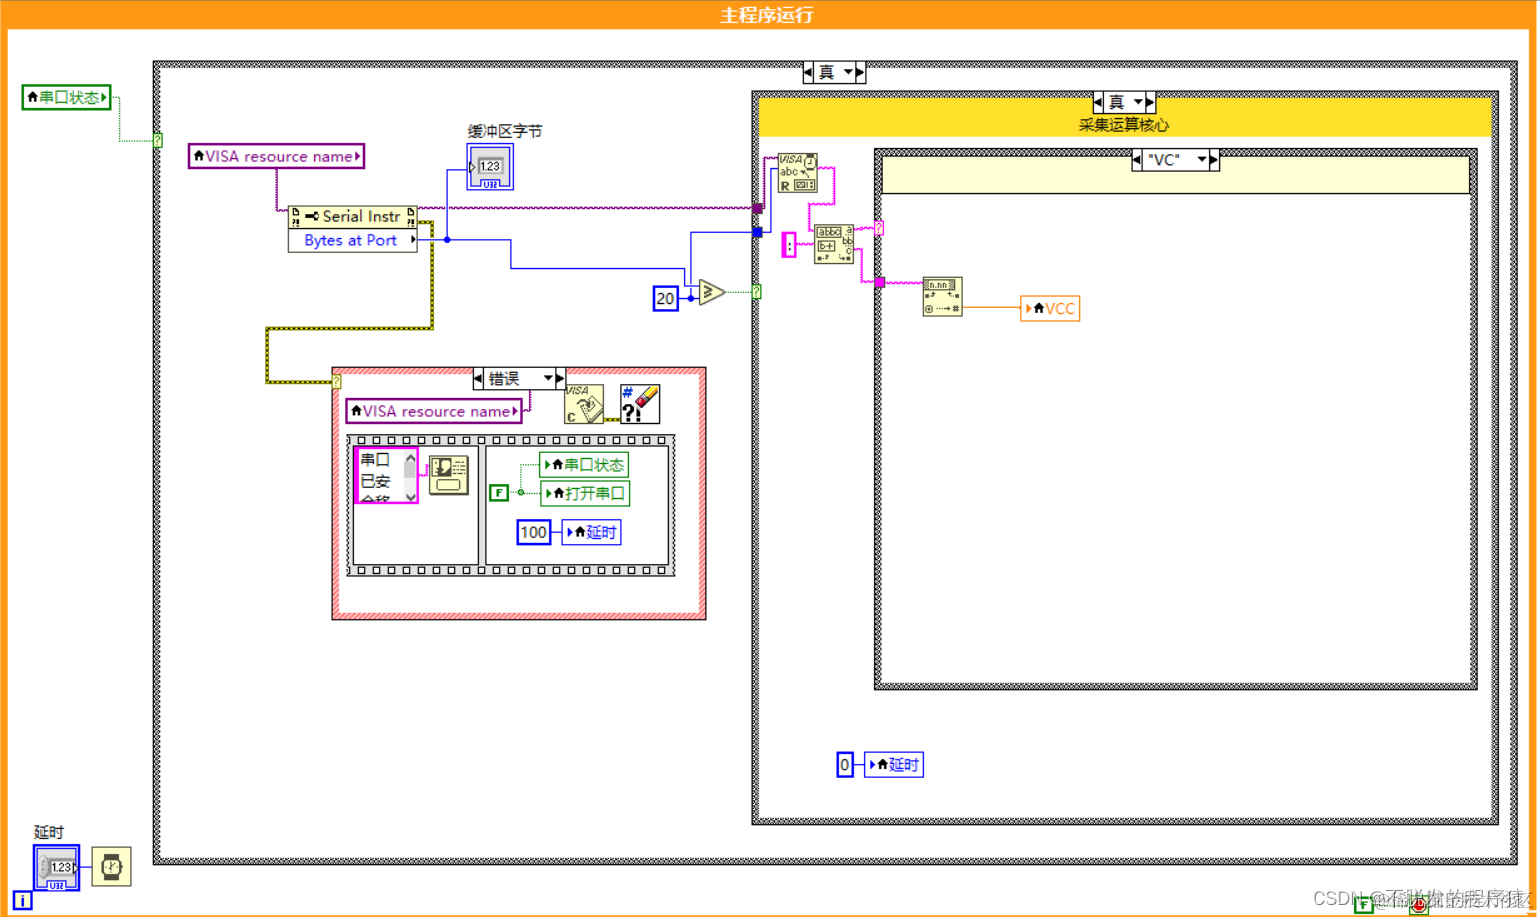Select the numeric constant 20

click(665, 298)
